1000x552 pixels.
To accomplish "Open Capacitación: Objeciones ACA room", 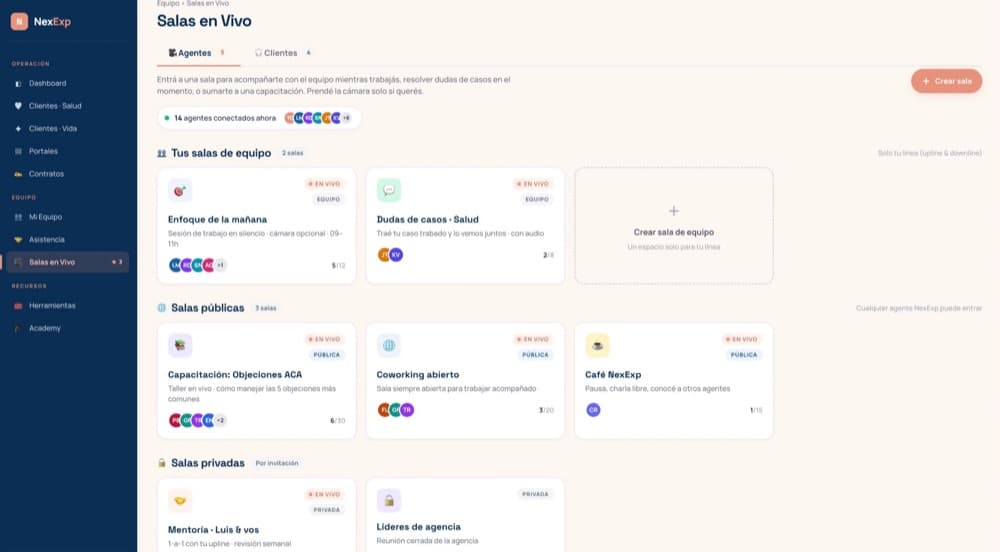I will click(256, 381).
